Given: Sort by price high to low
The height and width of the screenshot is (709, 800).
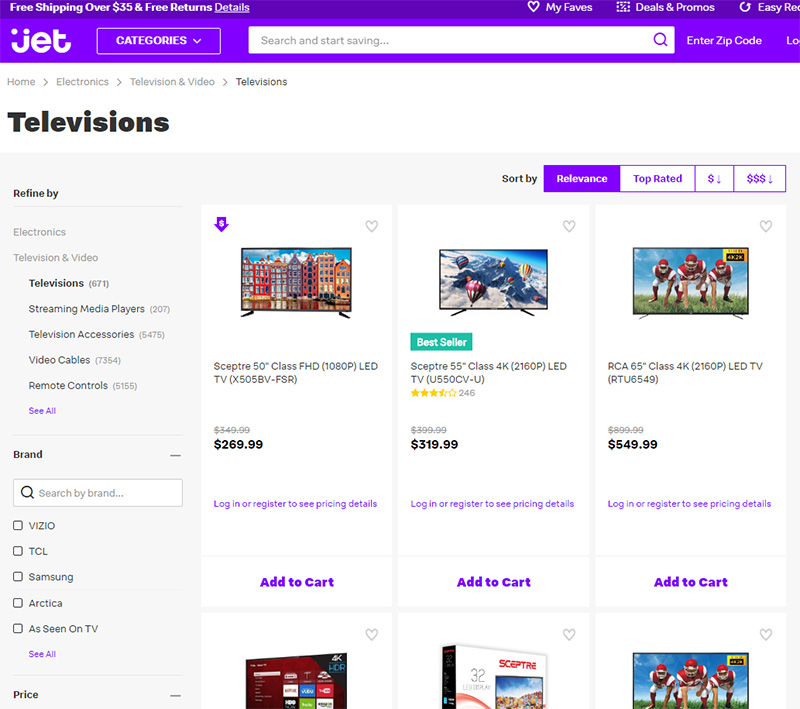Looking at the screenshot, I should (x=760, y=179).
